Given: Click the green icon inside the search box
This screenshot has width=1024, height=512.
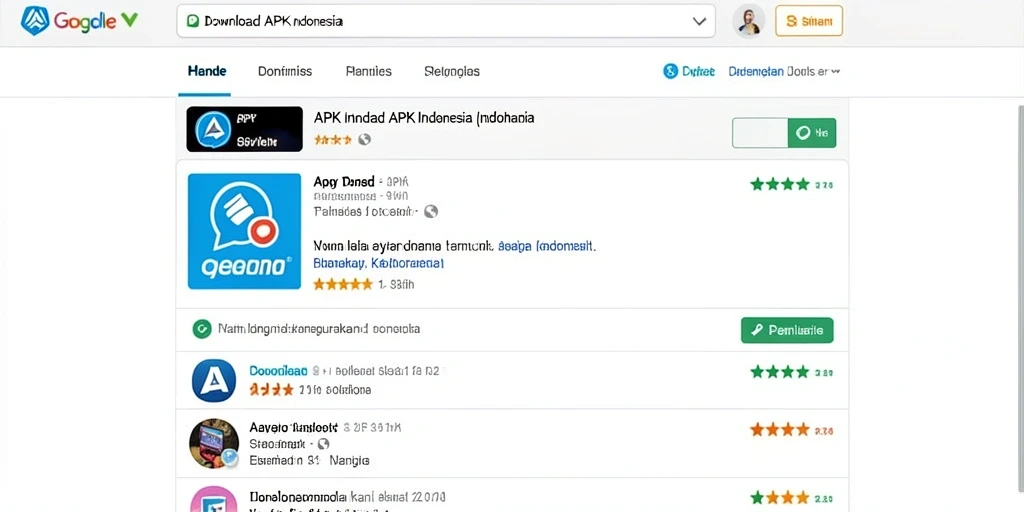Looking at the screenshot, I should tap(193, 21).
